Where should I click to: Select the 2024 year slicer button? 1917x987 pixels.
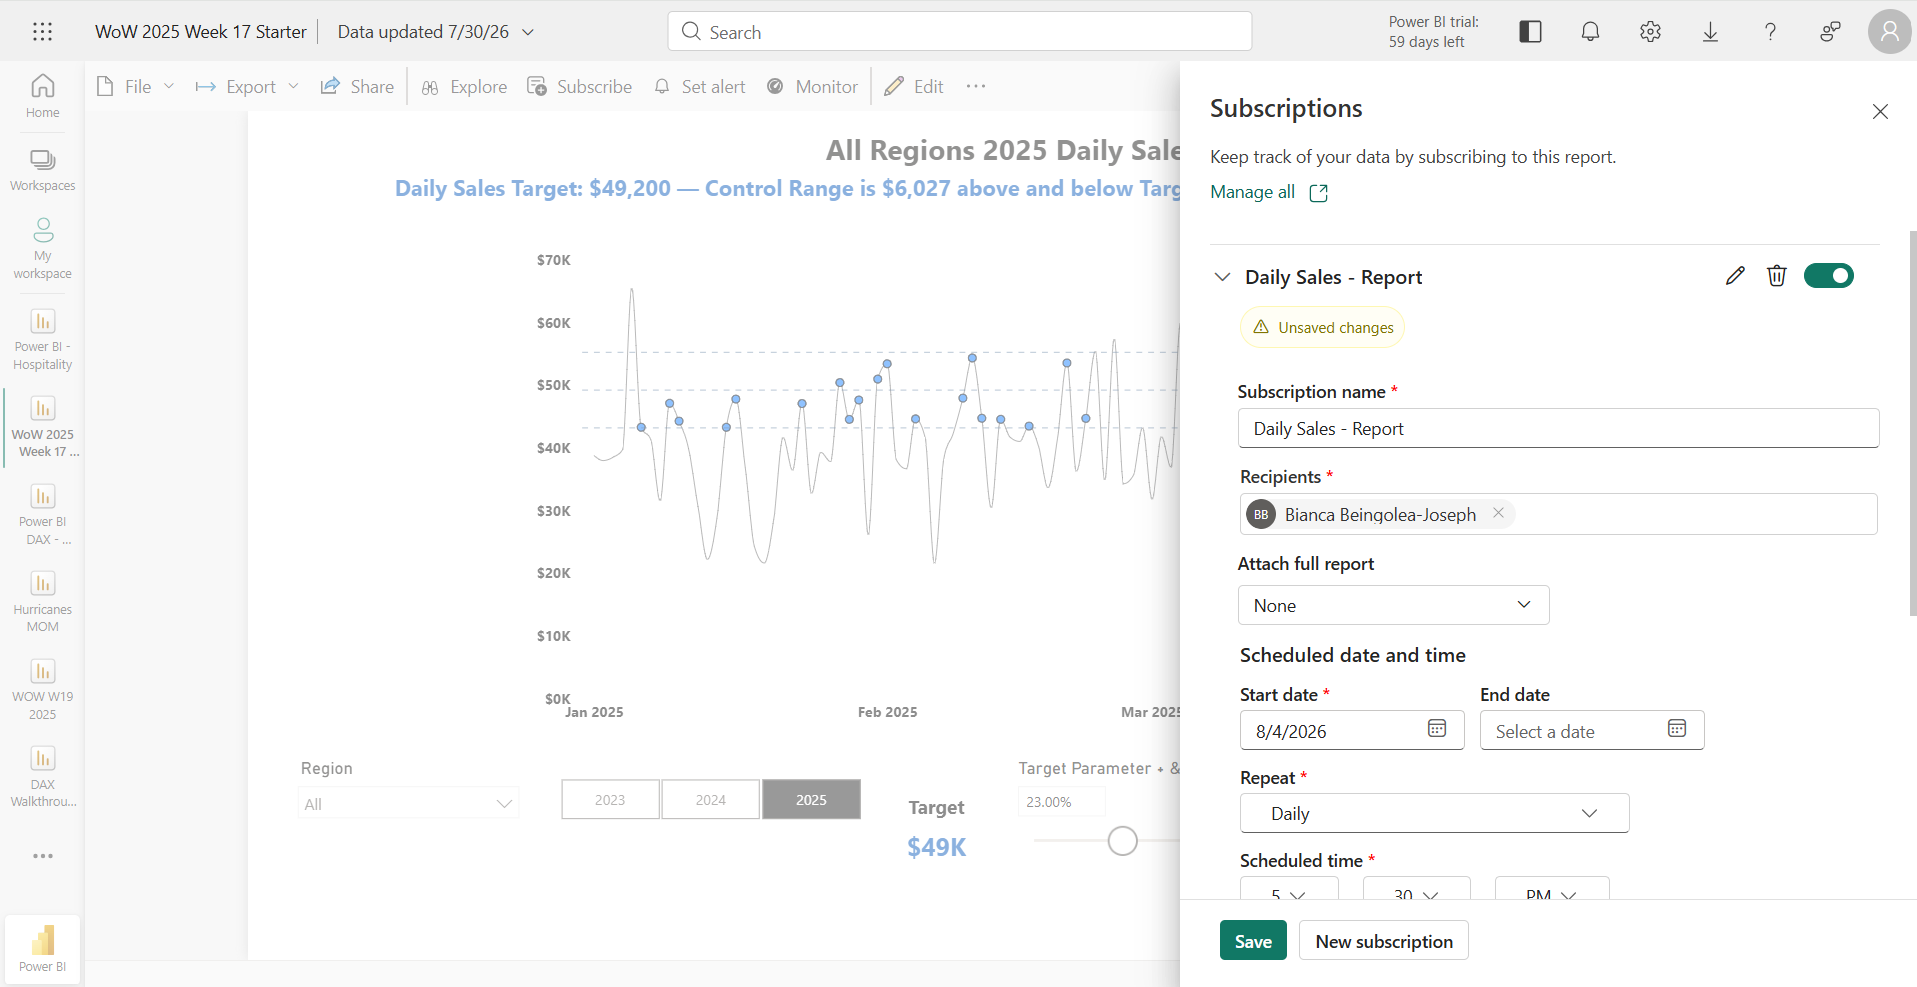(x=710, y=799)
